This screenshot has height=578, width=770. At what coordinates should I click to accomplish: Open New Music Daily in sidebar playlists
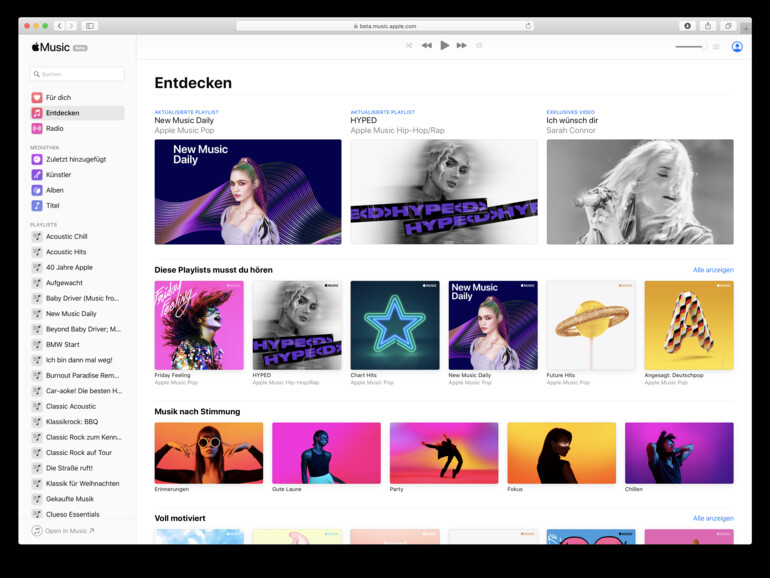77,313
